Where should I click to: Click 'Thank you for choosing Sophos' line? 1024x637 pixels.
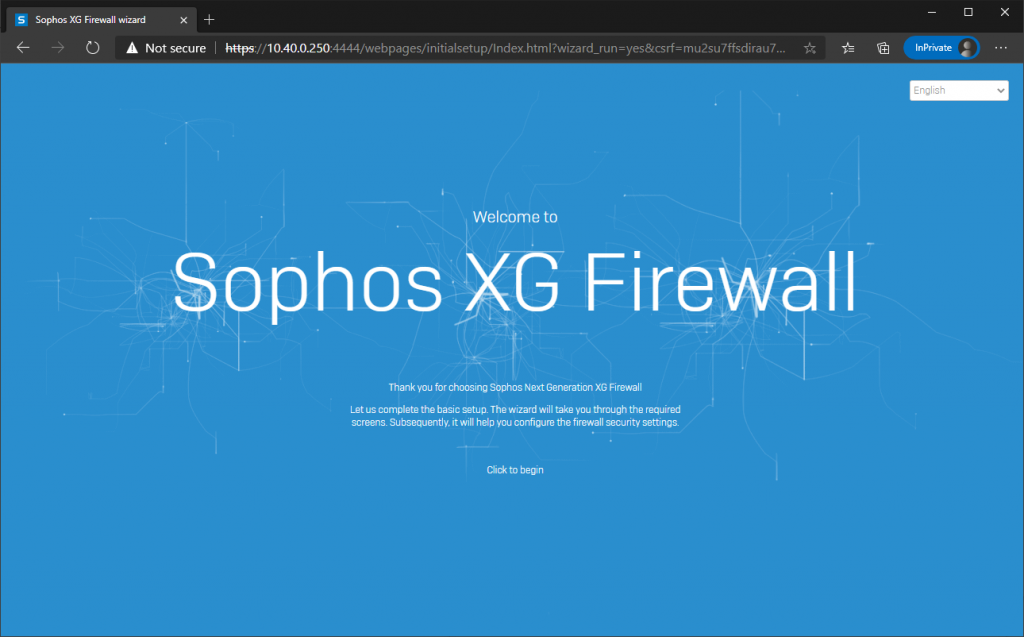(515, 387)
